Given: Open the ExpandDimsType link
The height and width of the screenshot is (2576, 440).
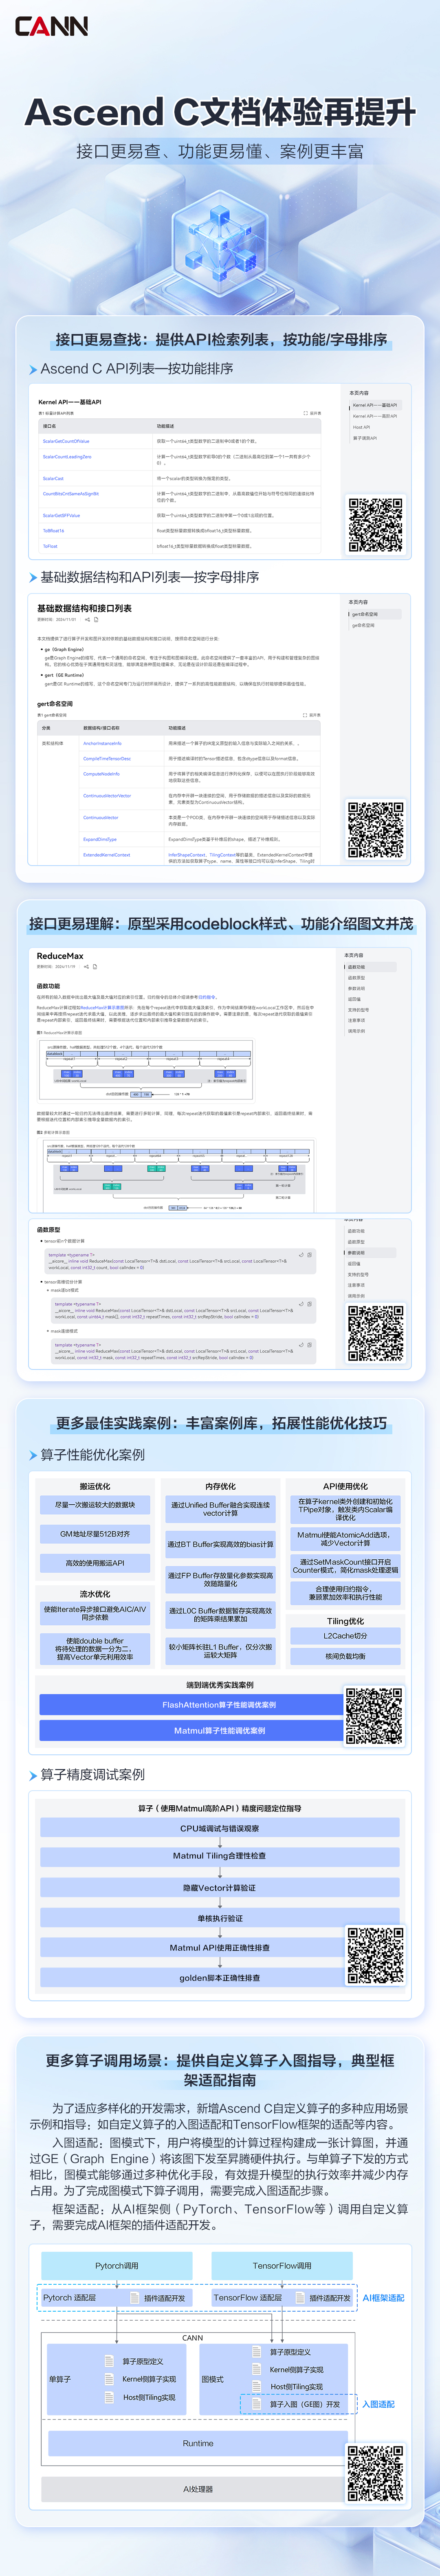Looking at the screenshot, I should [100, 840].
